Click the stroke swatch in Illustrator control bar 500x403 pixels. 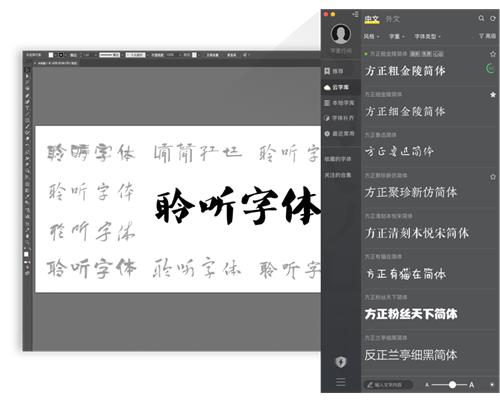(x=61, y=55)
